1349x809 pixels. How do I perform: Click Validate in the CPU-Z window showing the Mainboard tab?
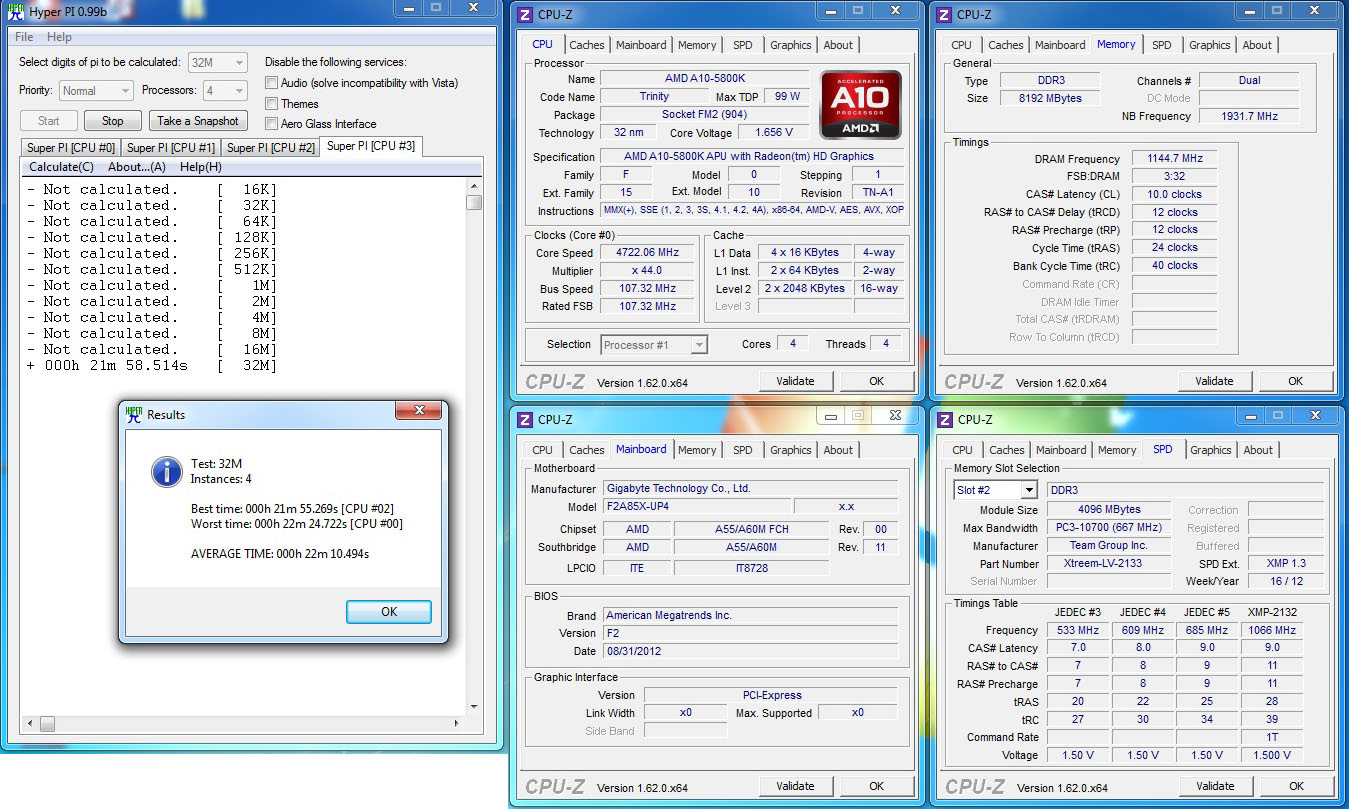(795, 786)
